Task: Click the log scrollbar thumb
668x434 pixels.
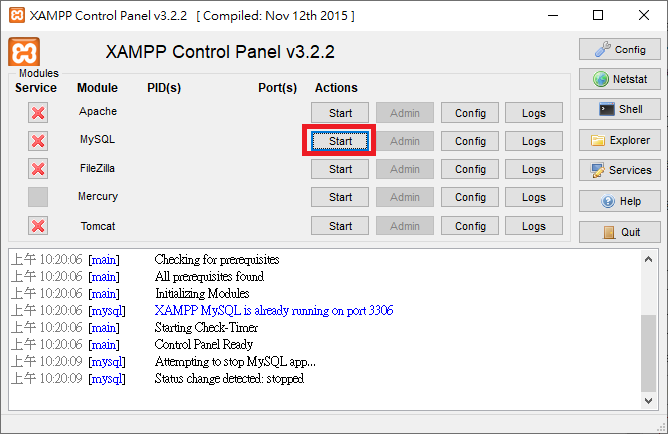Action: coord(648,353)
